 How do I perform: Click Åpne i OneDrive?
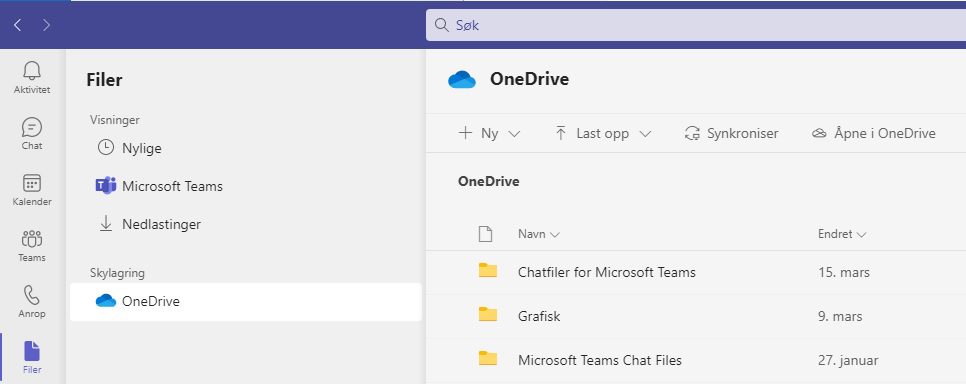point(874,133)
